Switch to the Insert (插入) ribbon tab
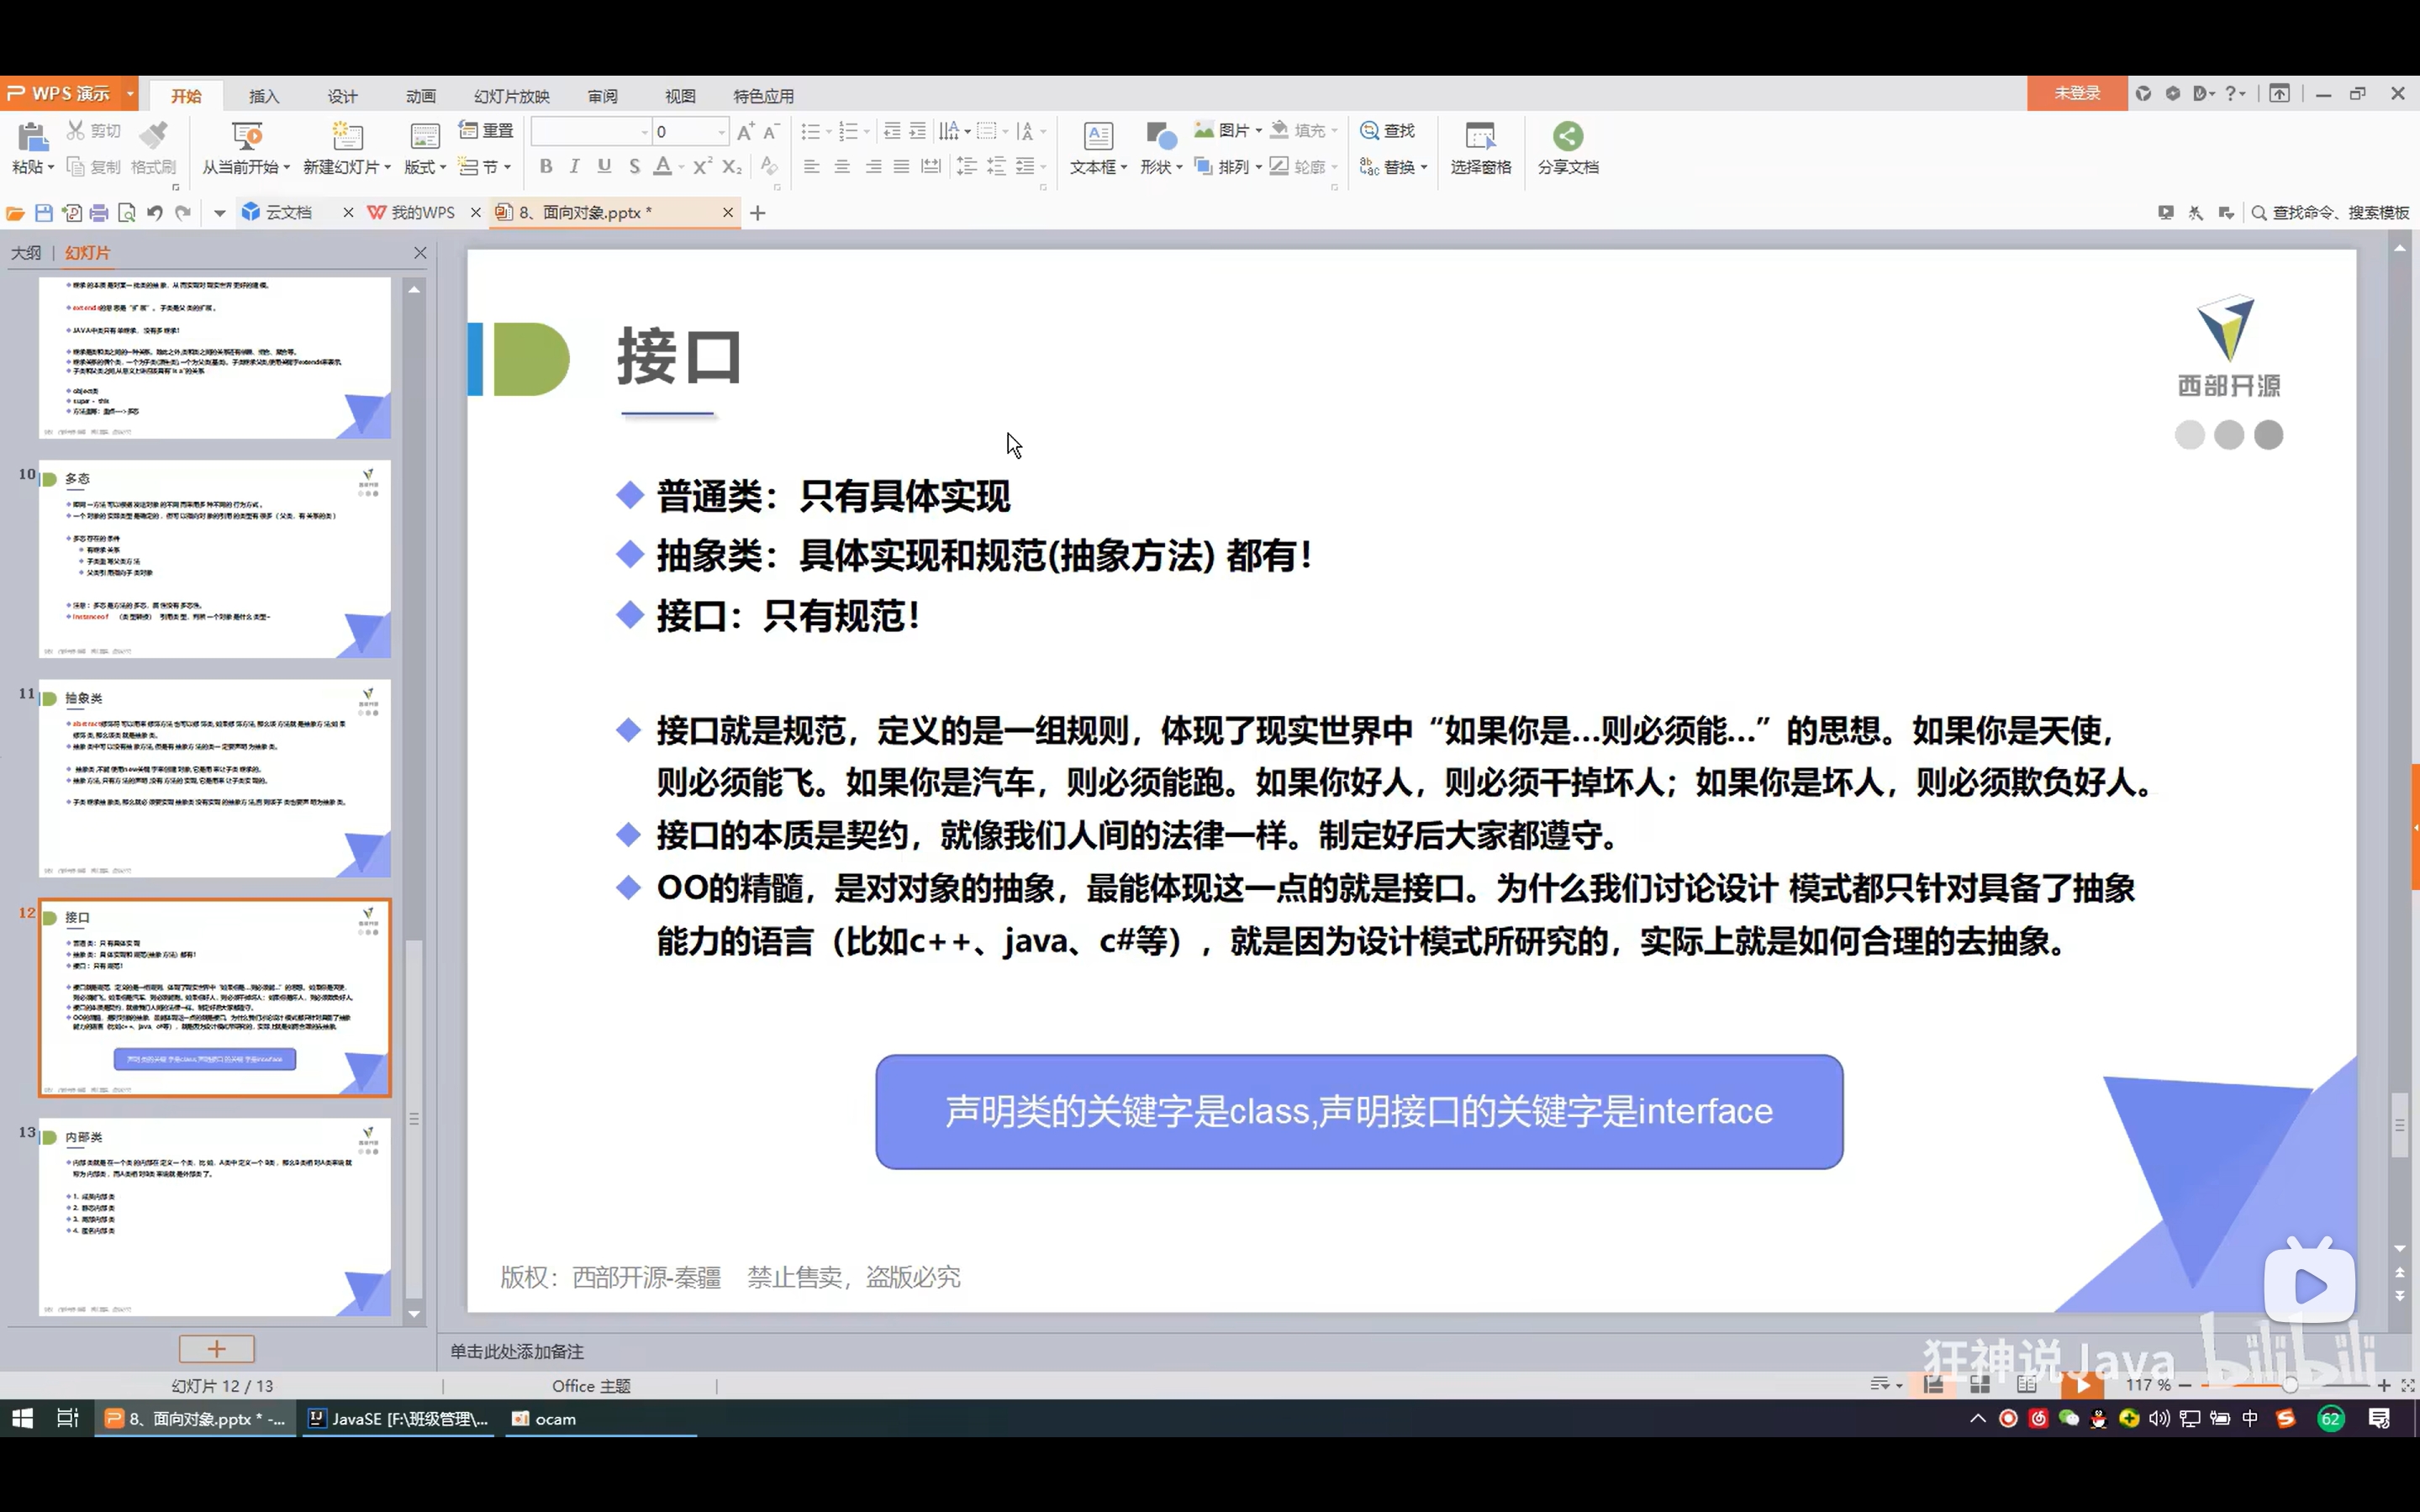Screen dimensions: 2420x1512 264,96
